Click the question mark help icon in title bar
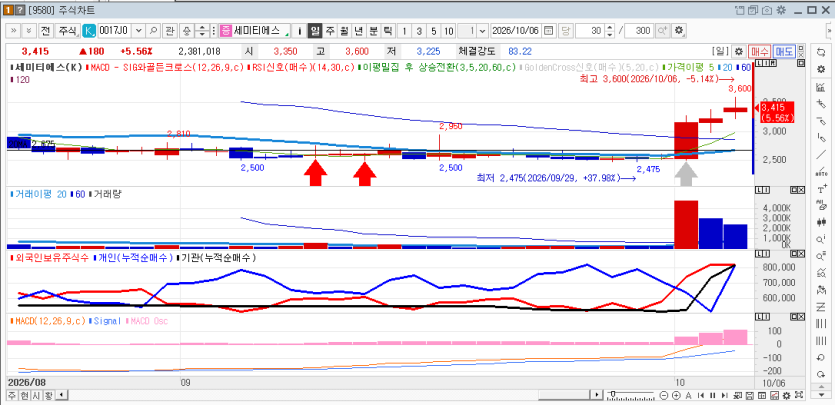The height and width of the screenshot is (405, 835). (20, 10)
